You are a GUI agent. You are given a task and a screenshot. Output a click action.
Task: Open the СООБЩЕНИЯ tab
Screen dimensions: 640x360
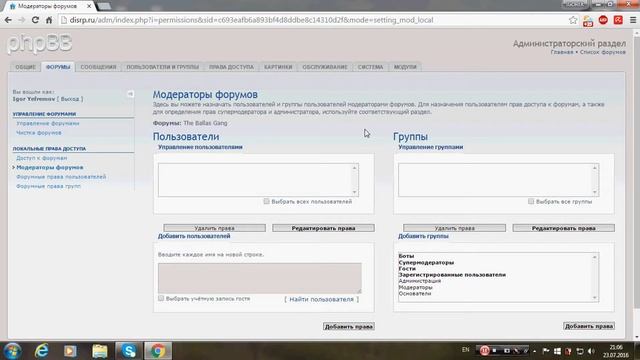click(98, 67)
